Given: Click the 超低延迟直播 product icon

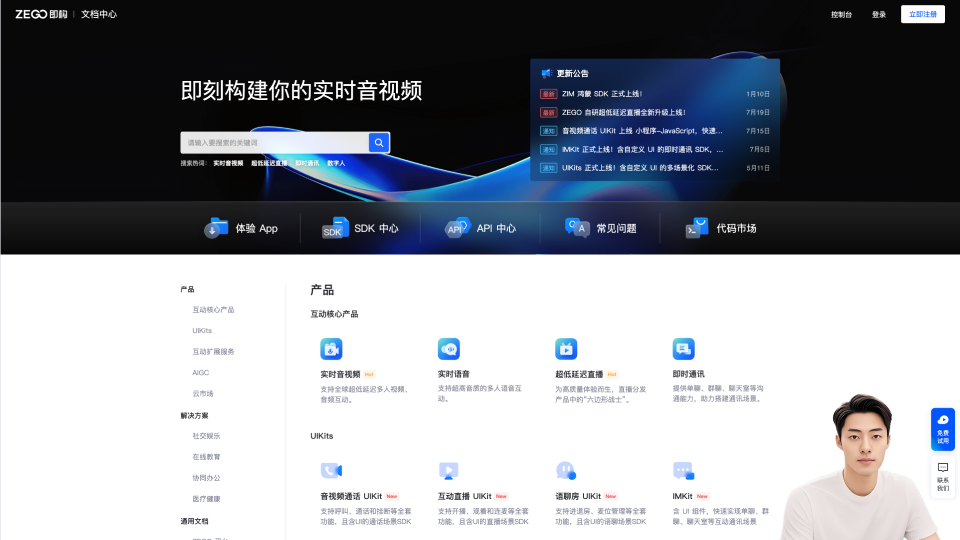Looking at the screenshot, I should pyautogui.click(x=566, y=349).
